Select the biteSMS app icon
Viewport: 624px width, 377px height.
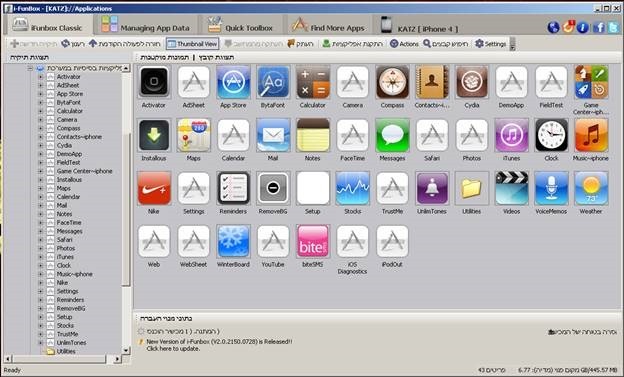[x=313, y=241]
